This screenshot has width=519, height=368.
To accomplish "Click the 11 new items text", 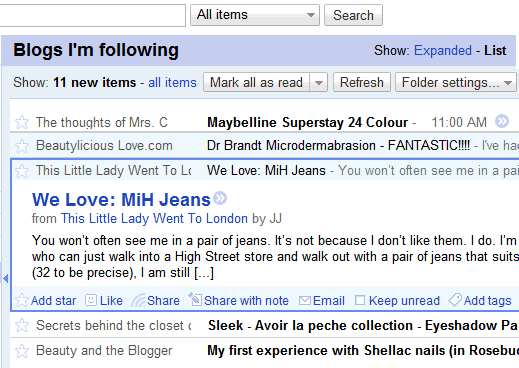I will point(95,82).
